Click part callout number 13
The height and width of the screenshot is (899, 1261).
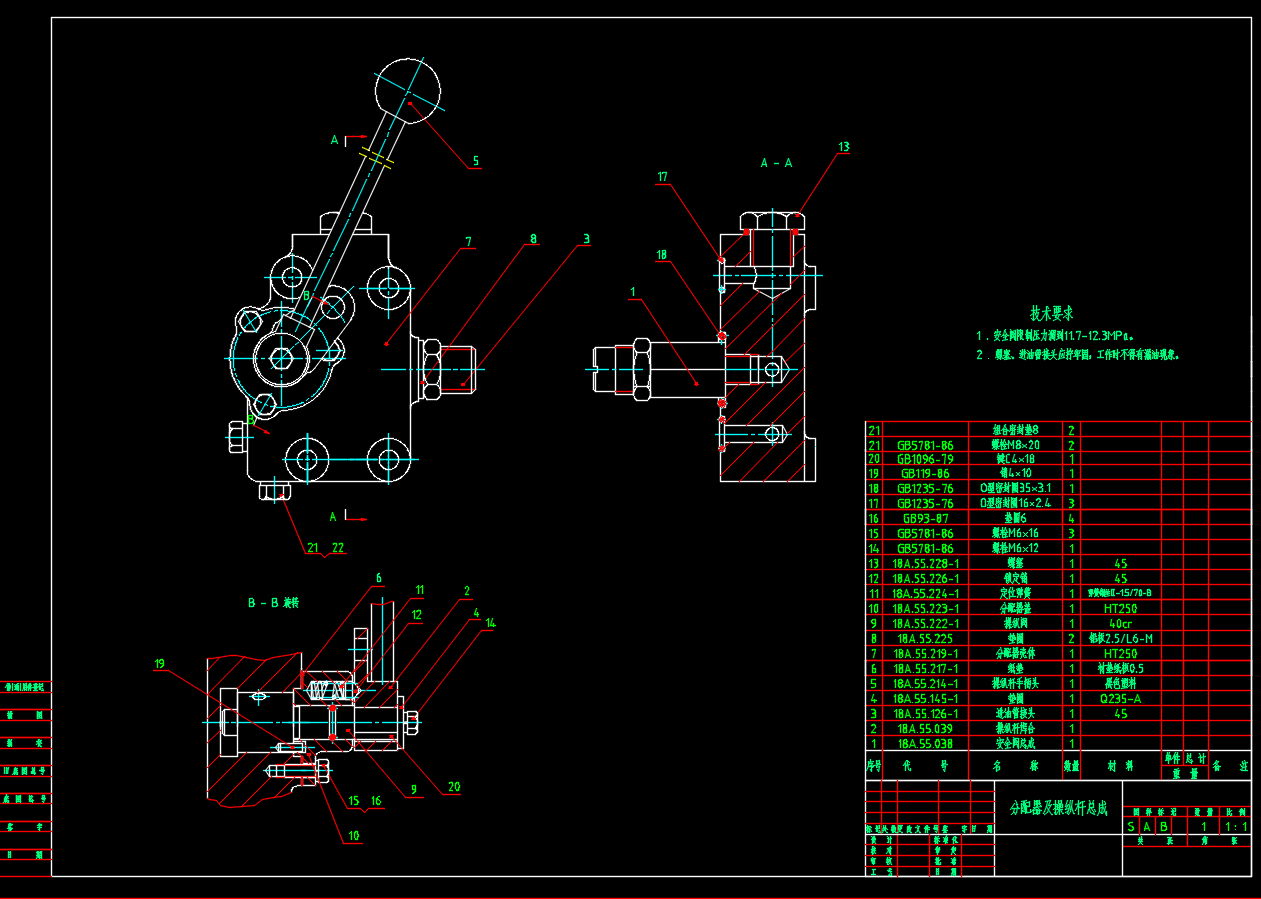[843, 147]
